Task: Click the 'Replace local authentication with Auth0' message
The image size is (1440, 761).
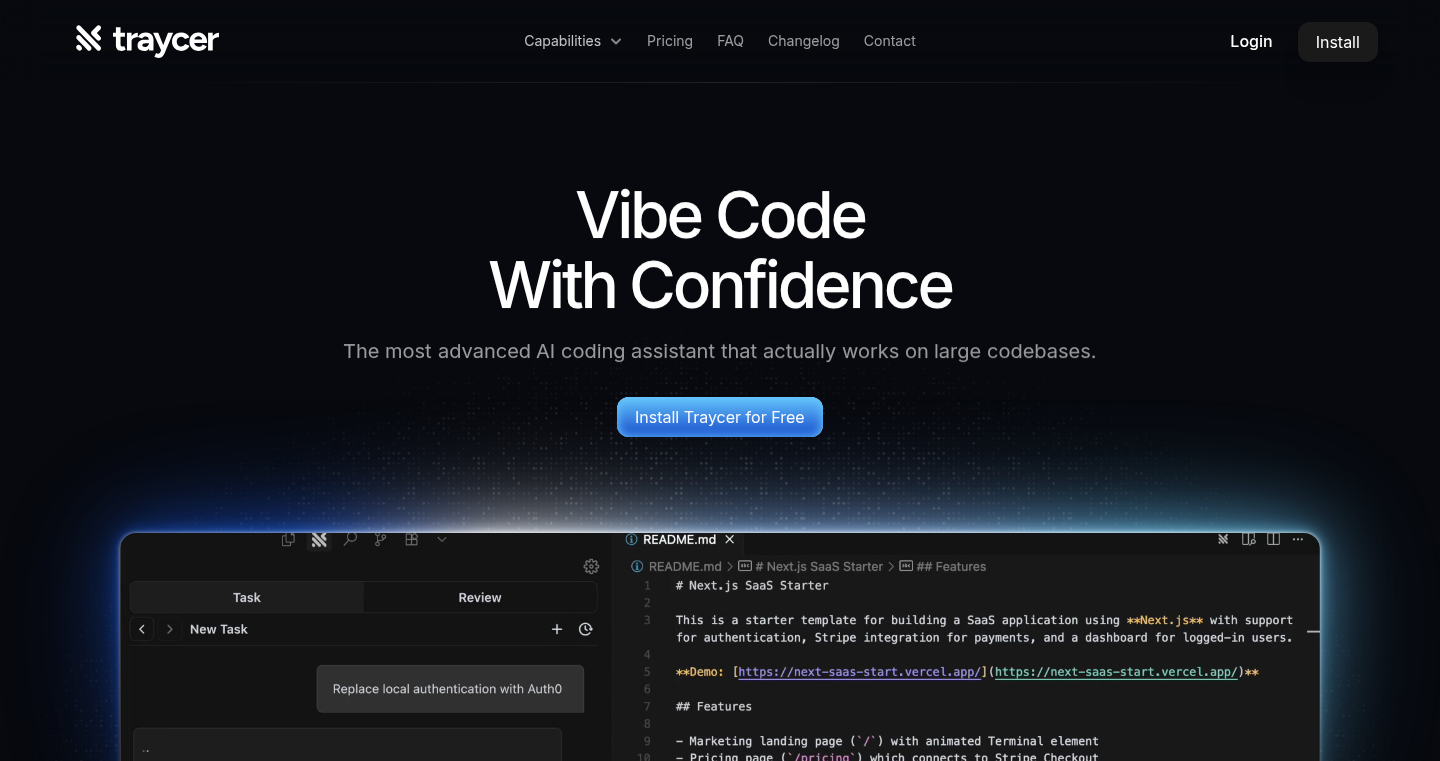Action: coord(450,689)
